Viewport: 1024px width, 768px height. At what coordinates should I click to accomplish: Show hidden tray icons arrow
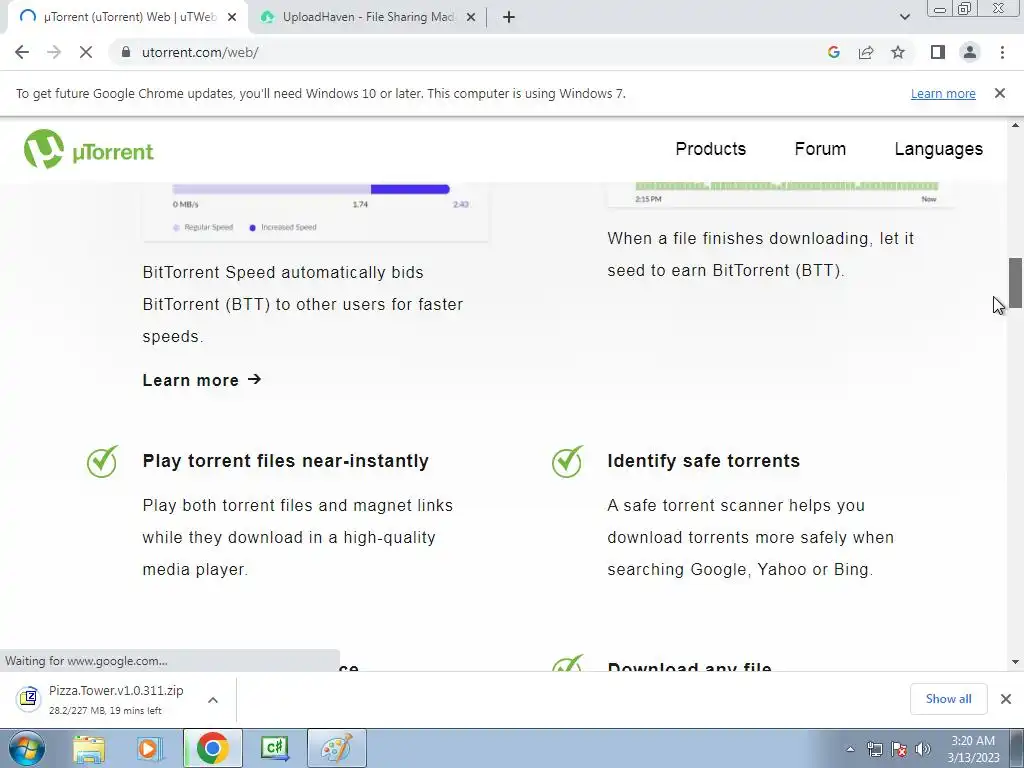(x=850, y=749)
